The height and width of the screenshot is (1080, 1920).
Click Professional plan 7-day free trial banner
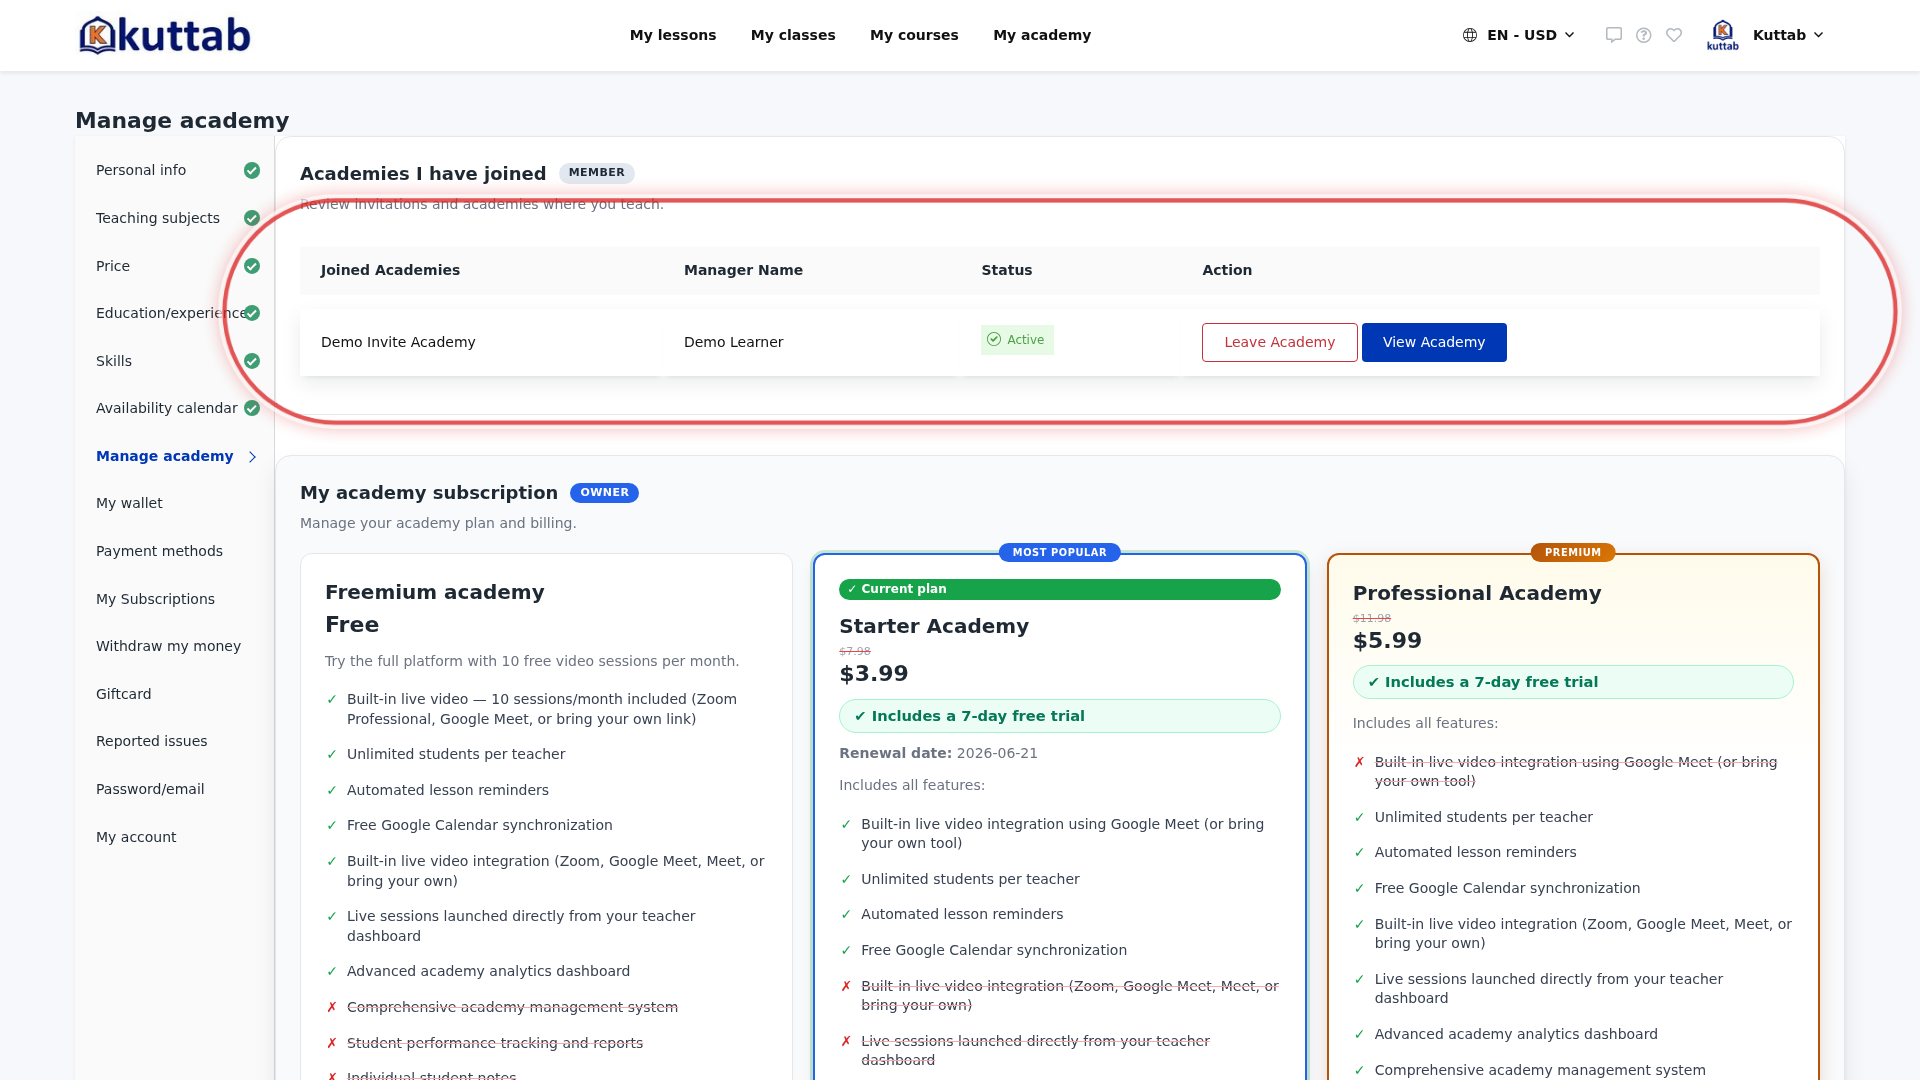[1573, 682]
